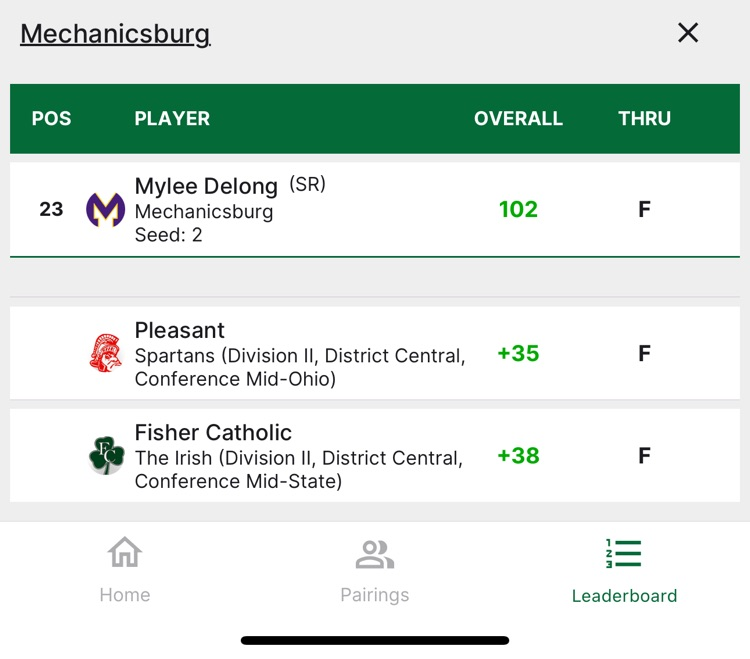Open Mylee Delong's player name
Screen dimensions: 750x659
point(206,186)
